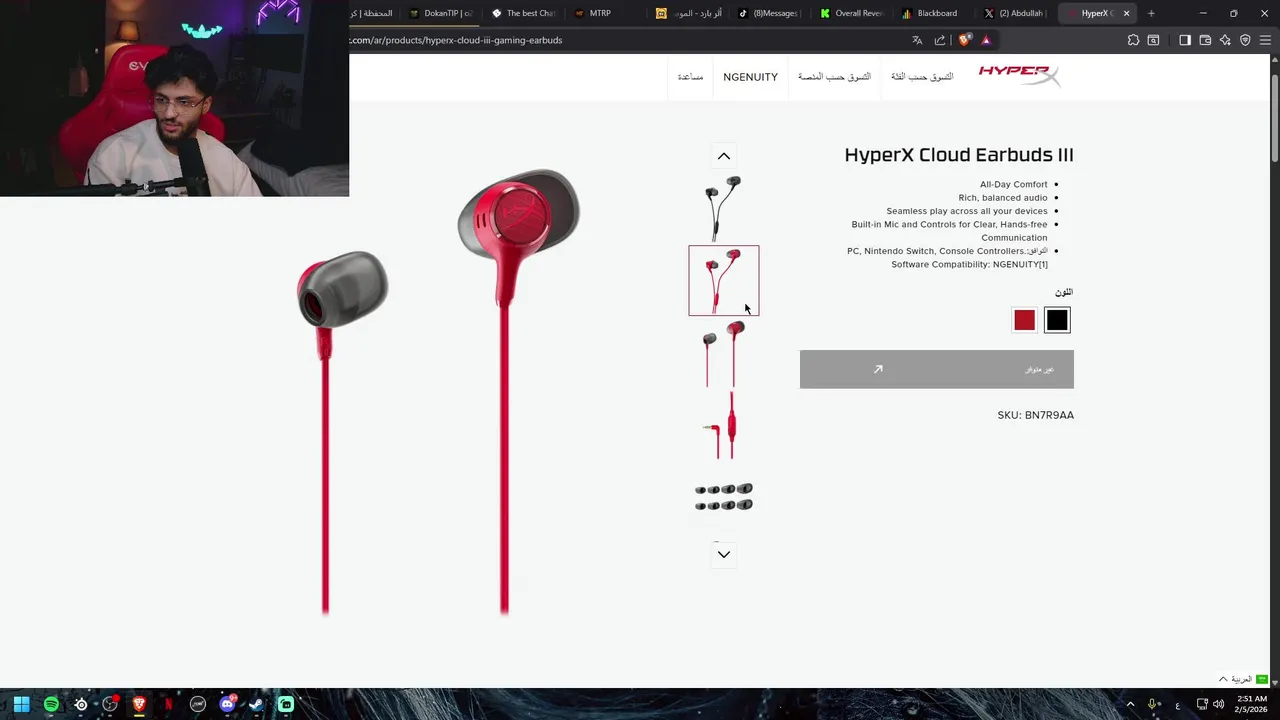Close the HyperX browser tab
Screen dimensions: 1280x720
pos(1126,13)
